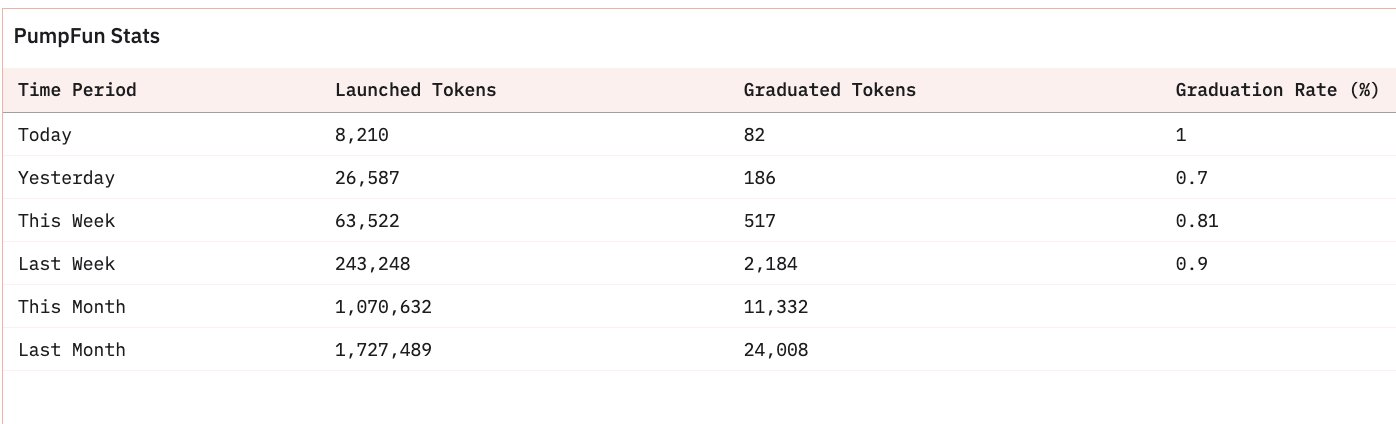
Task: Click the Graduated Tokens column header
Action: click(x=830, y=90)
